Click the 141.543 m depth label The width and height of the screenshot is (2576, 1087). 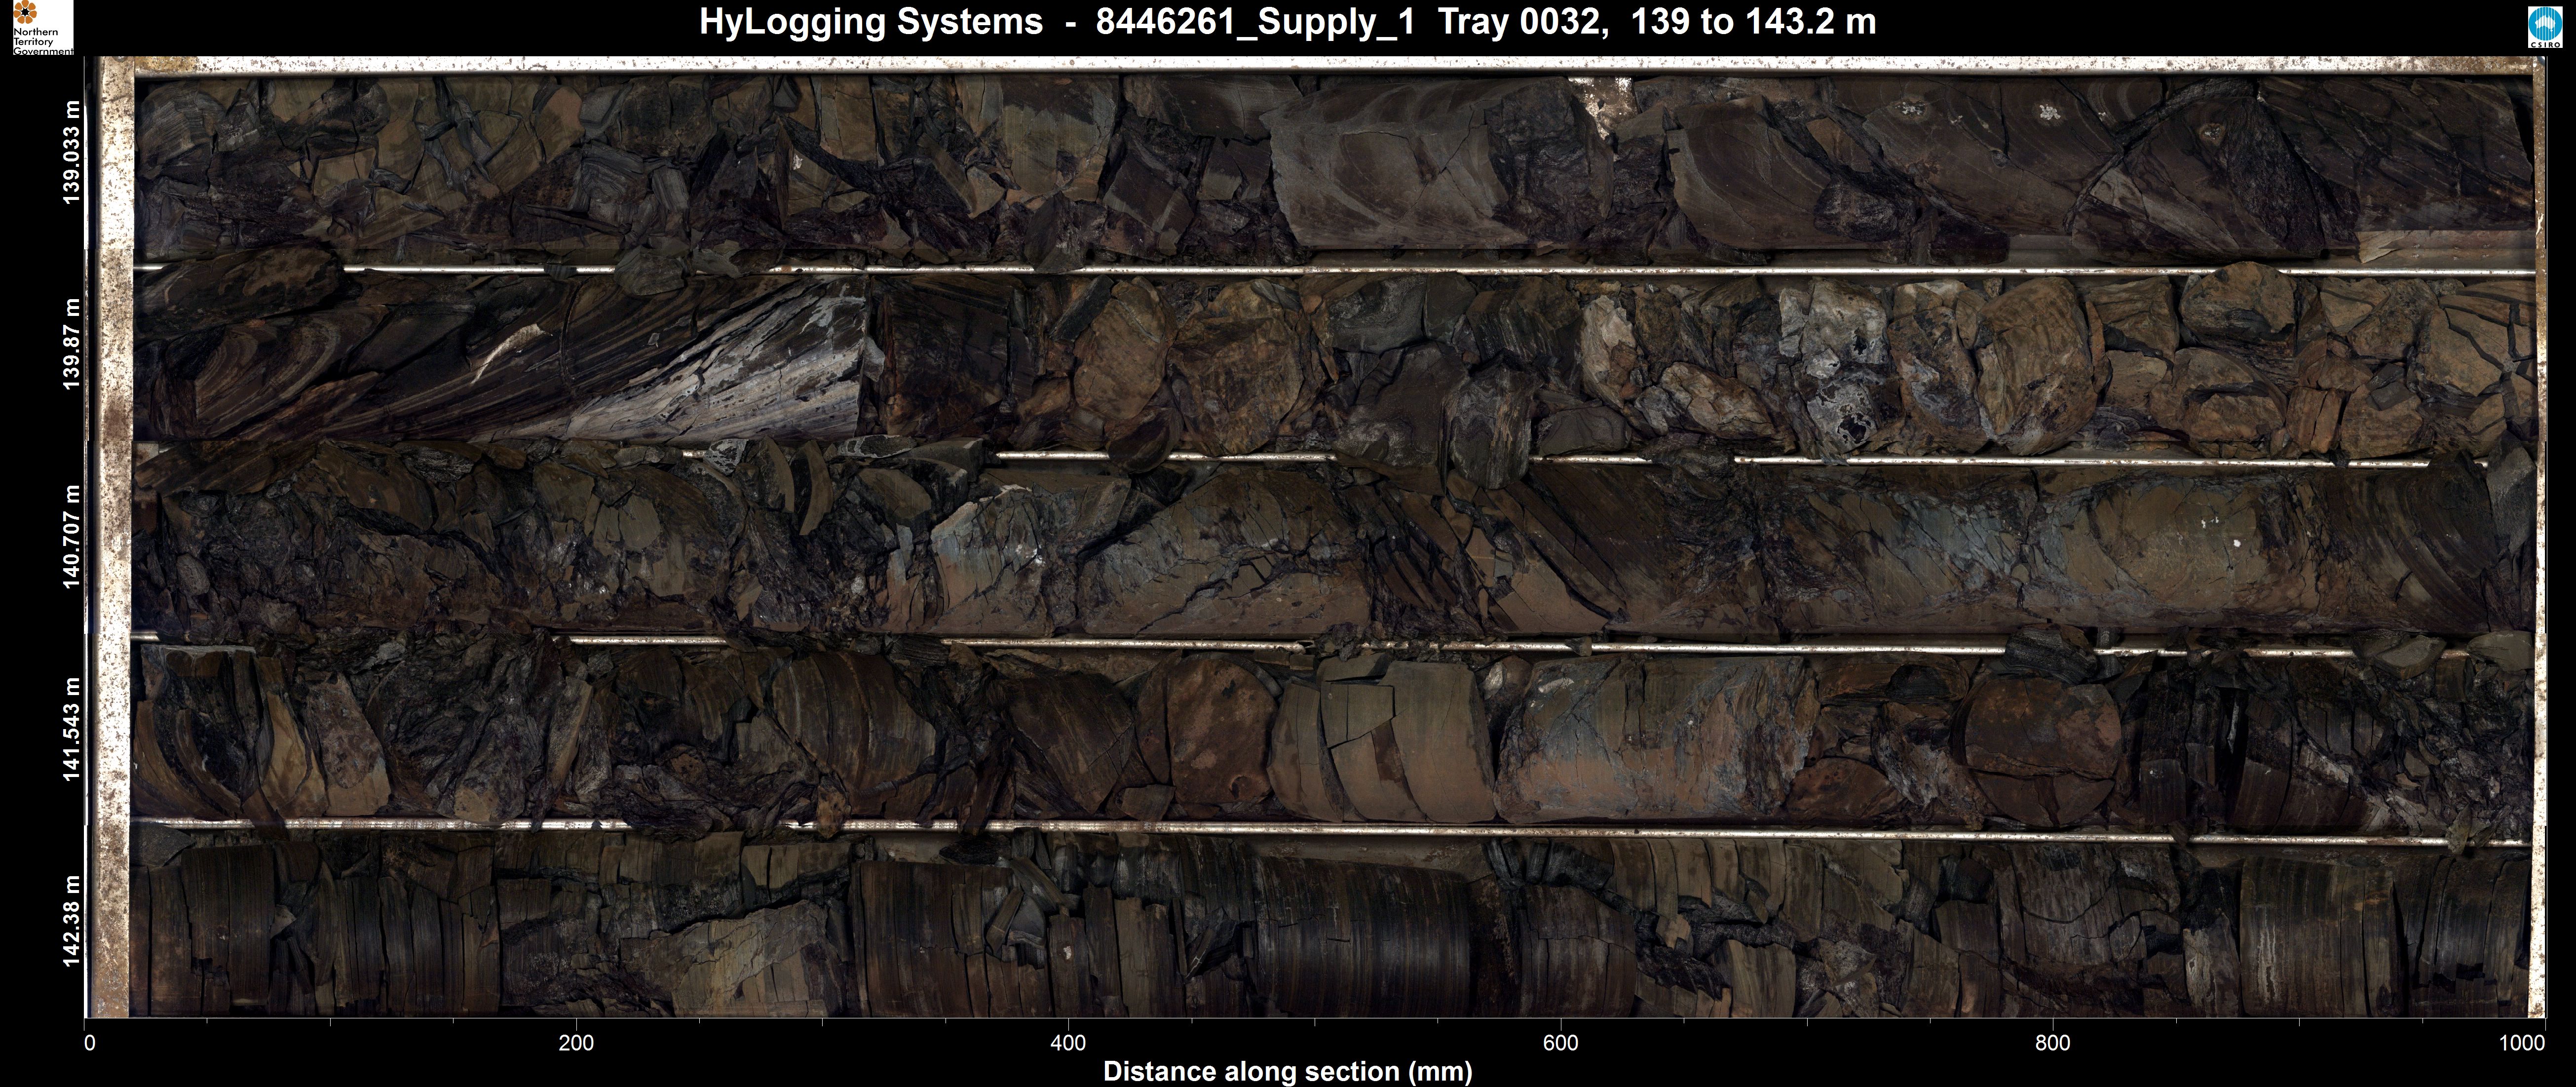point(71,729)
